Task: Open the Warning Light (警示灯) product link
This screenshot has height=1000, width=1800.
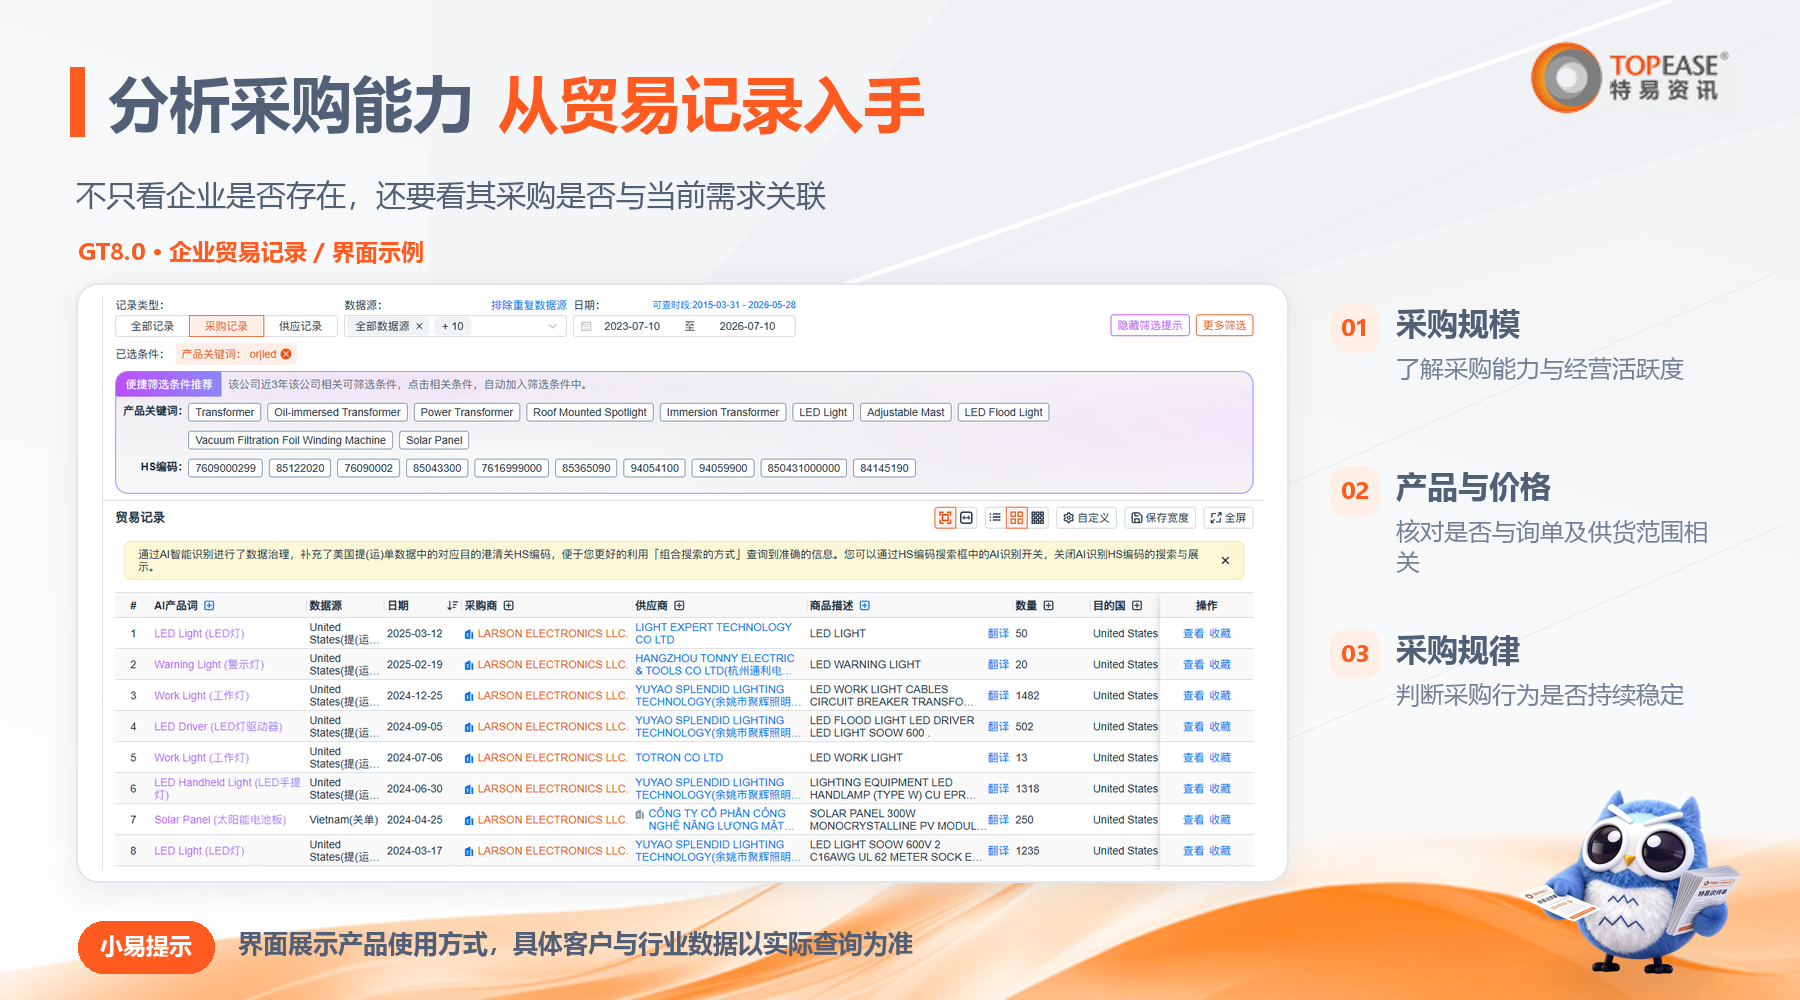Action: 209,664
